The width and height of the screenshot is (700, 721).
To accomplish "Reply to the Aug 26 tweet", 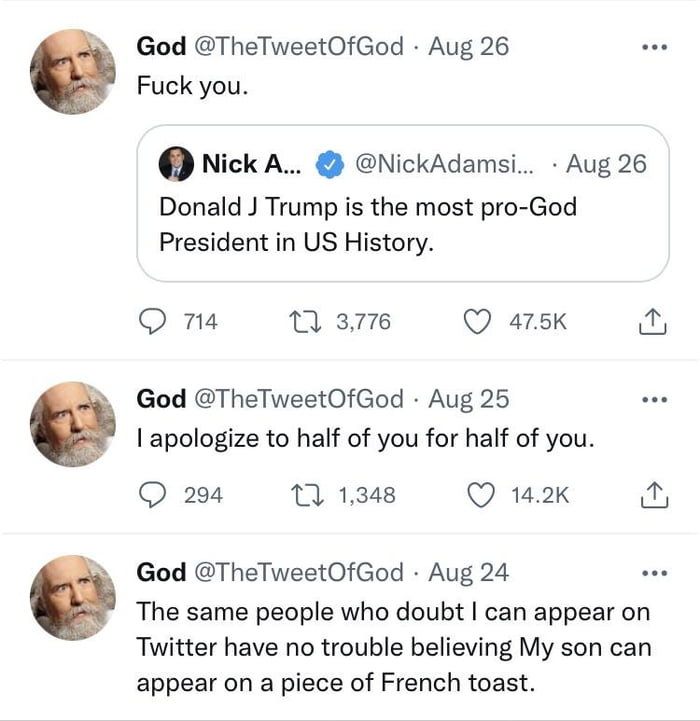I will coord(151,321).
